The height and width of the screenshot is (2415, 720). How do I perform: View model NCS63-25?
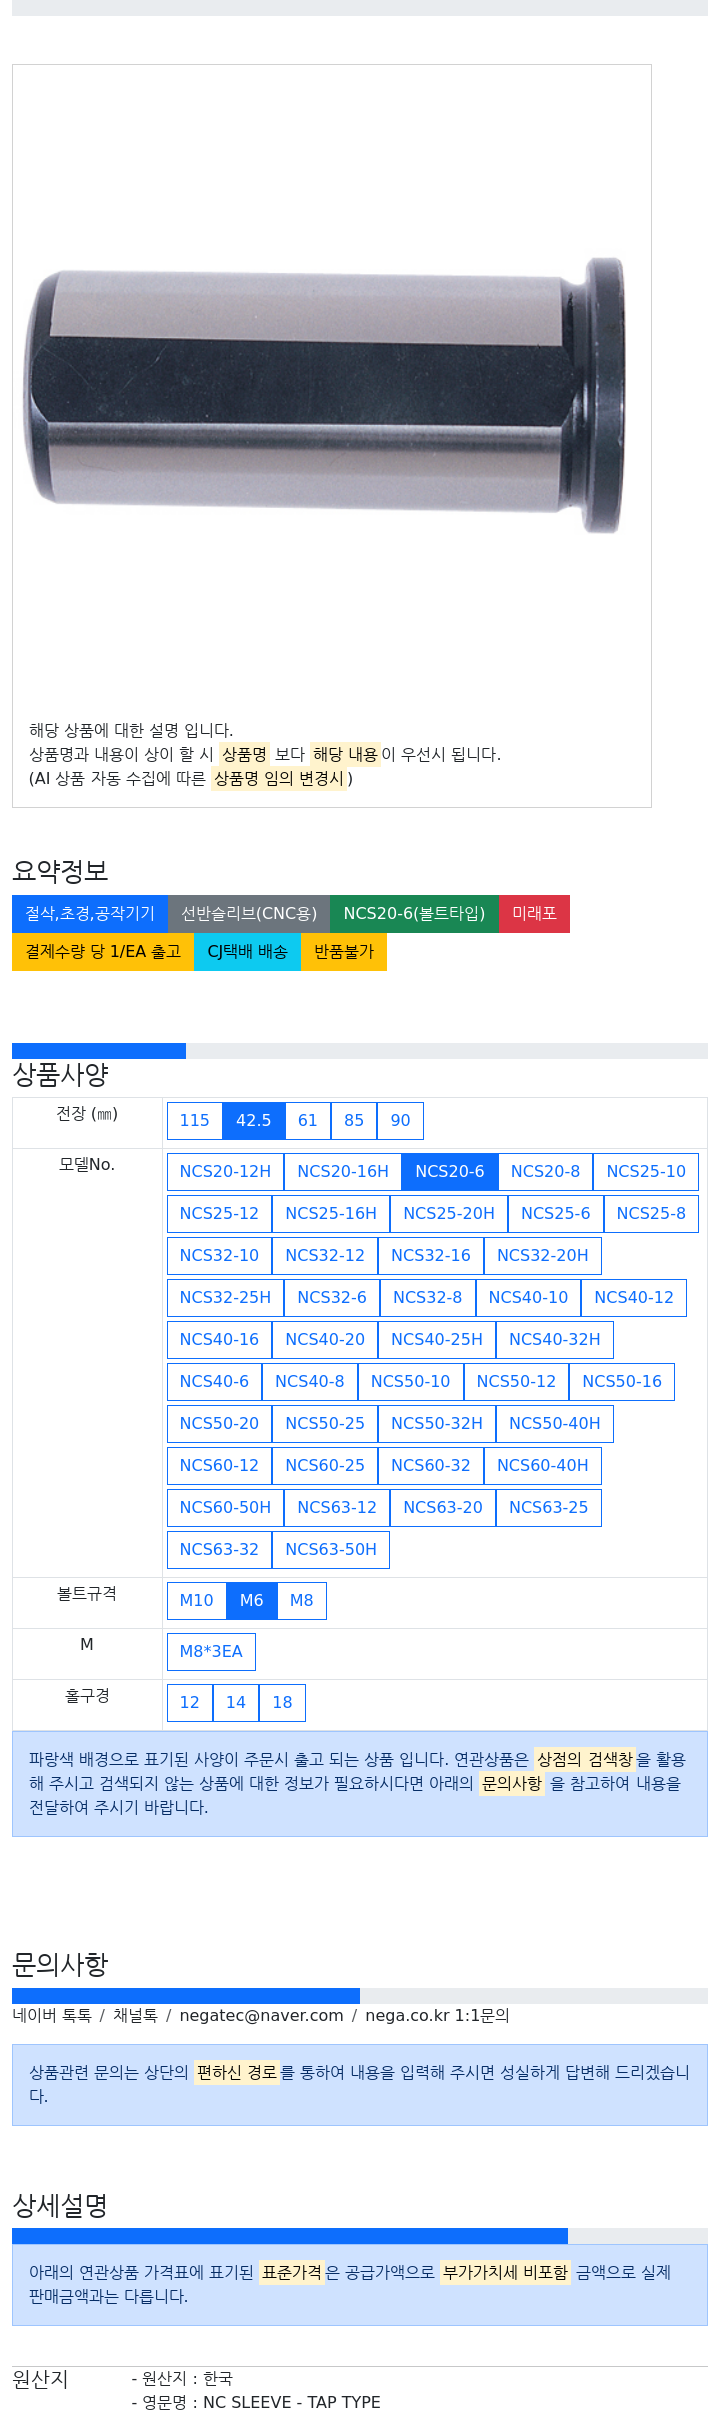pos(549,1508)
